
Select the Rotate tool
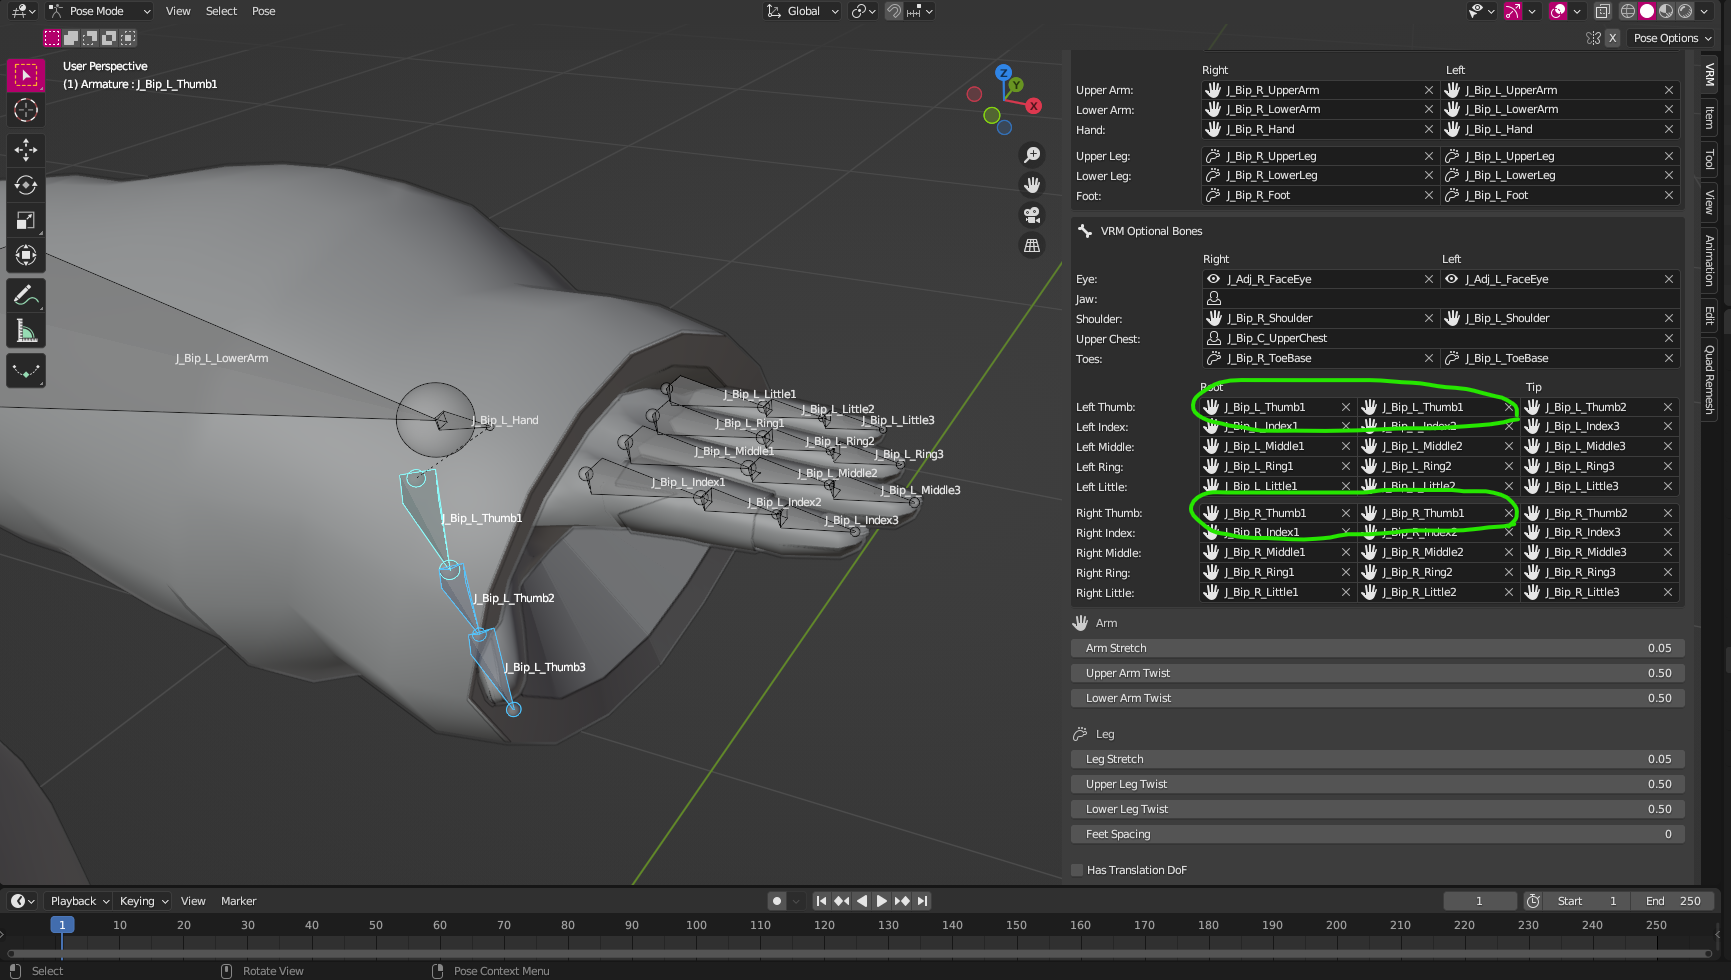(x=26, y=185)
